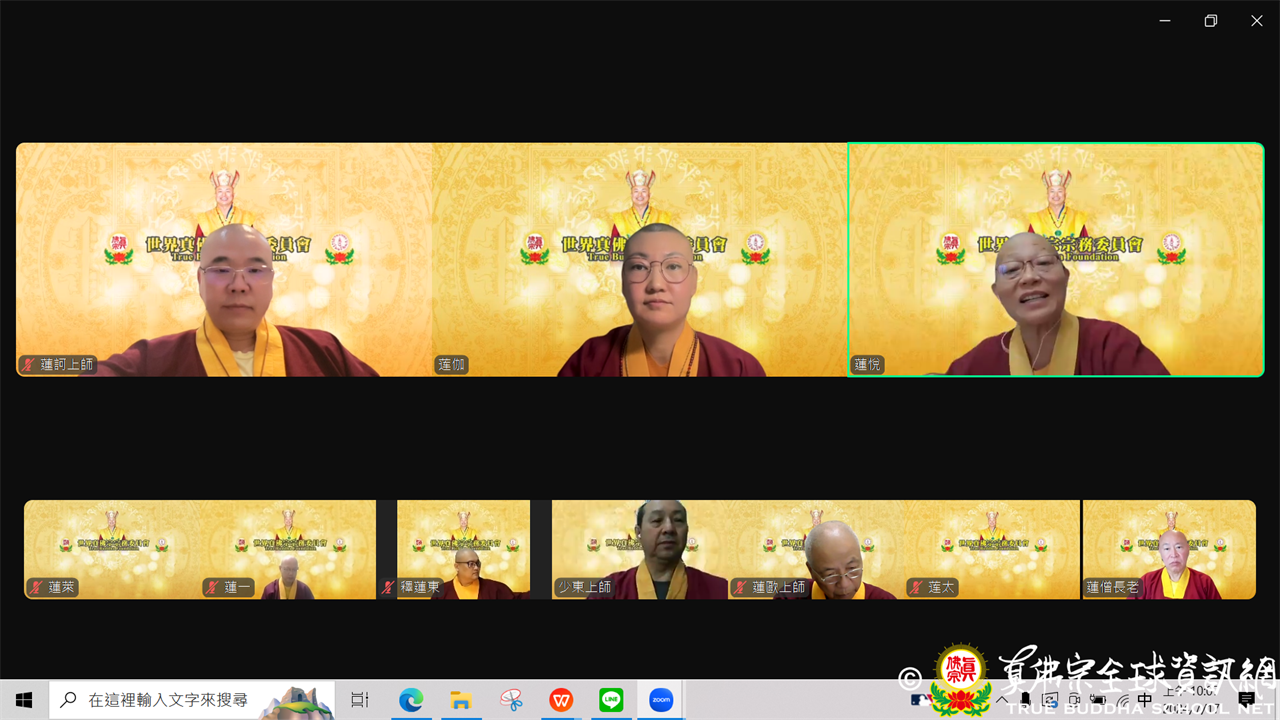Click the 蓮僧長老 video thumbnail
The width and height of the screenshot is (1280, 720).
coord(1168,548)
